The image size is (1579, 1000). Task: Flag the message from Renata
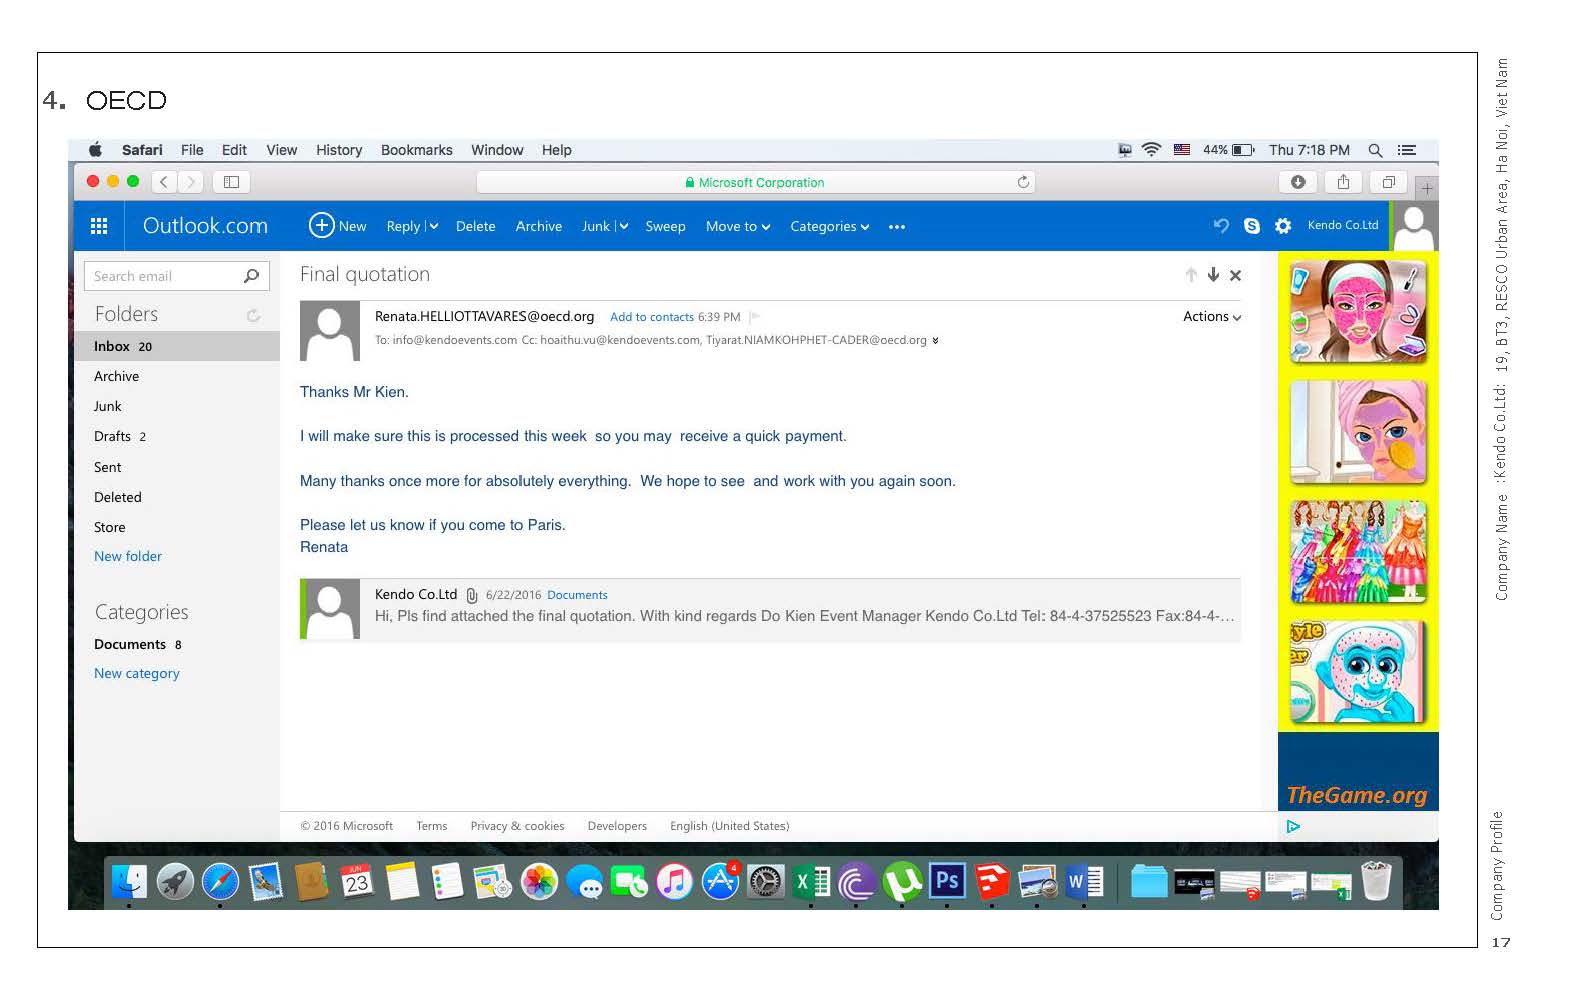coord(754,317)
